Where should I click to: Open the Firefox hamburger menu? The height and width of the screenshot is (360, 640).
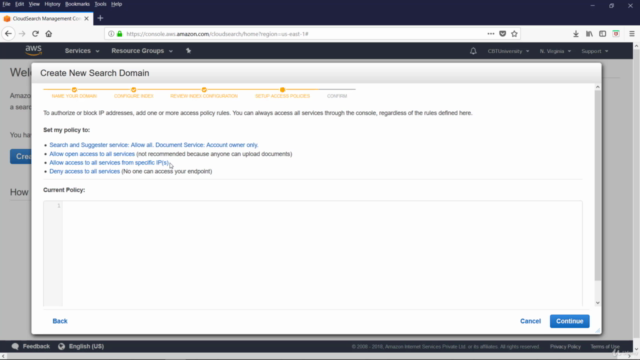tap(631, 34)
